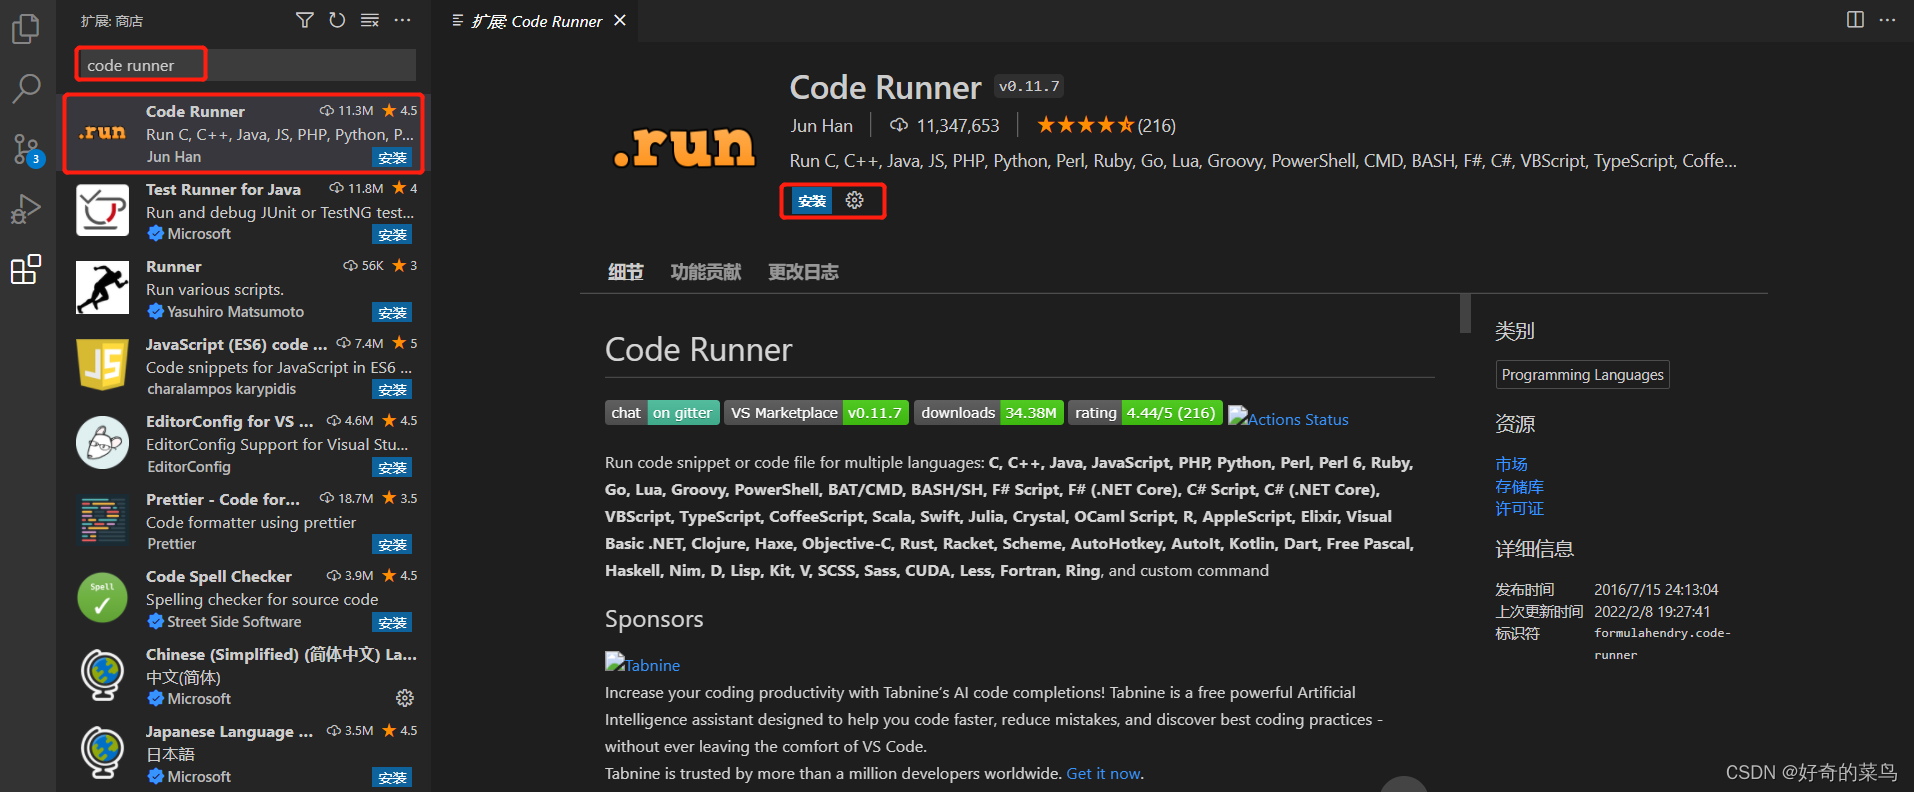Click the Test Runner for Java icon
Viewport: 1914px width, 792px height.
(103, 210)
